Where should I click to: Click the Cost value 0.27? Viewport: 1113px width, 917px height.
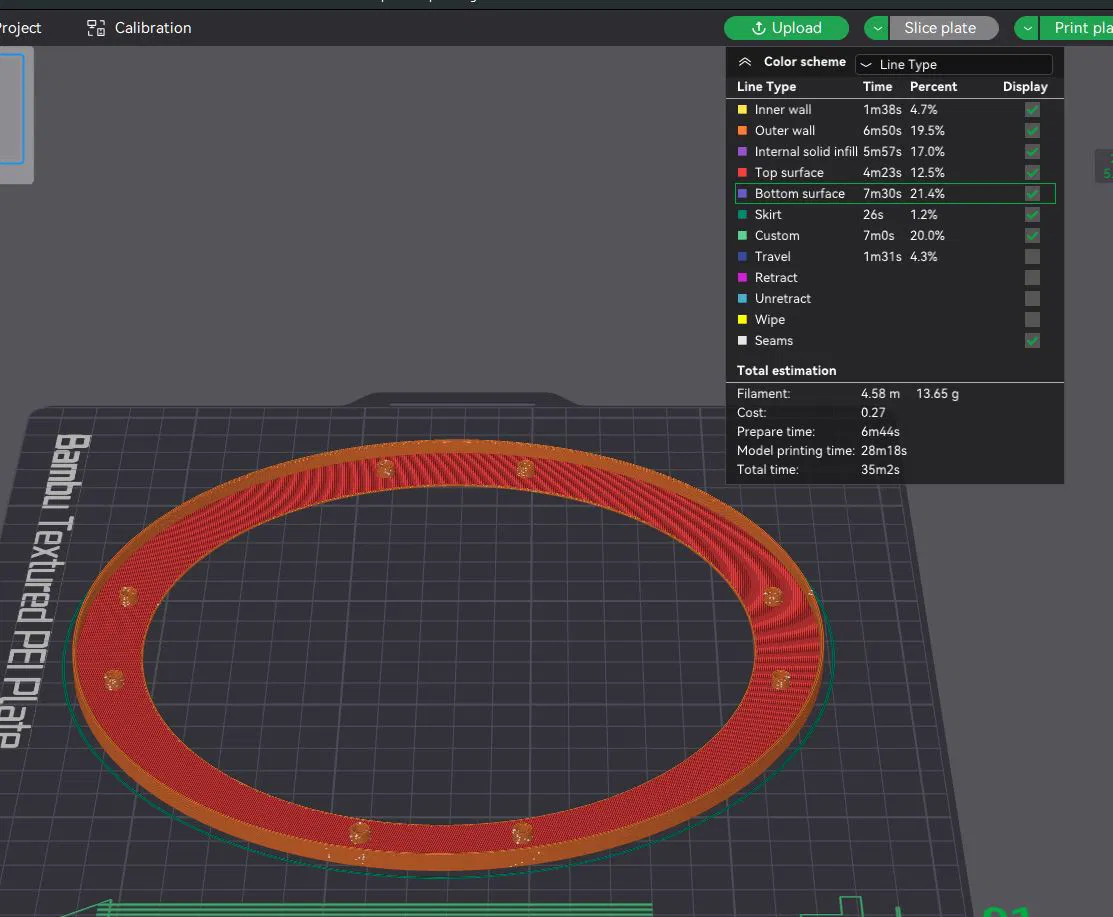tap(873, 412)
